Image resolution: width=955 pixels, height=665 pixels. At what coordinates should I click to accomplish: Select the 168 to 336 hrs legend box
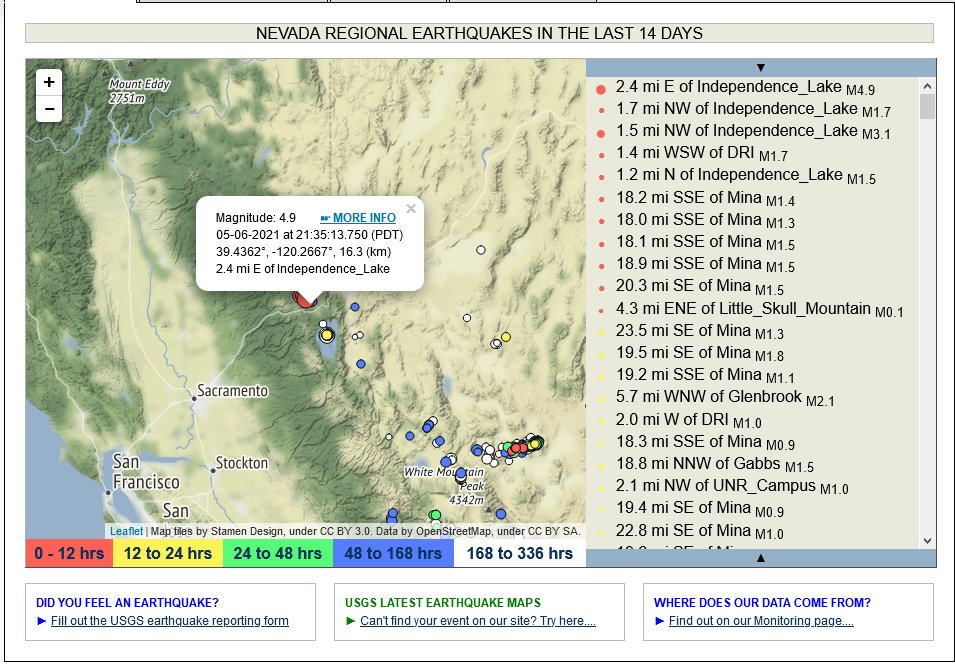[520, 554]
